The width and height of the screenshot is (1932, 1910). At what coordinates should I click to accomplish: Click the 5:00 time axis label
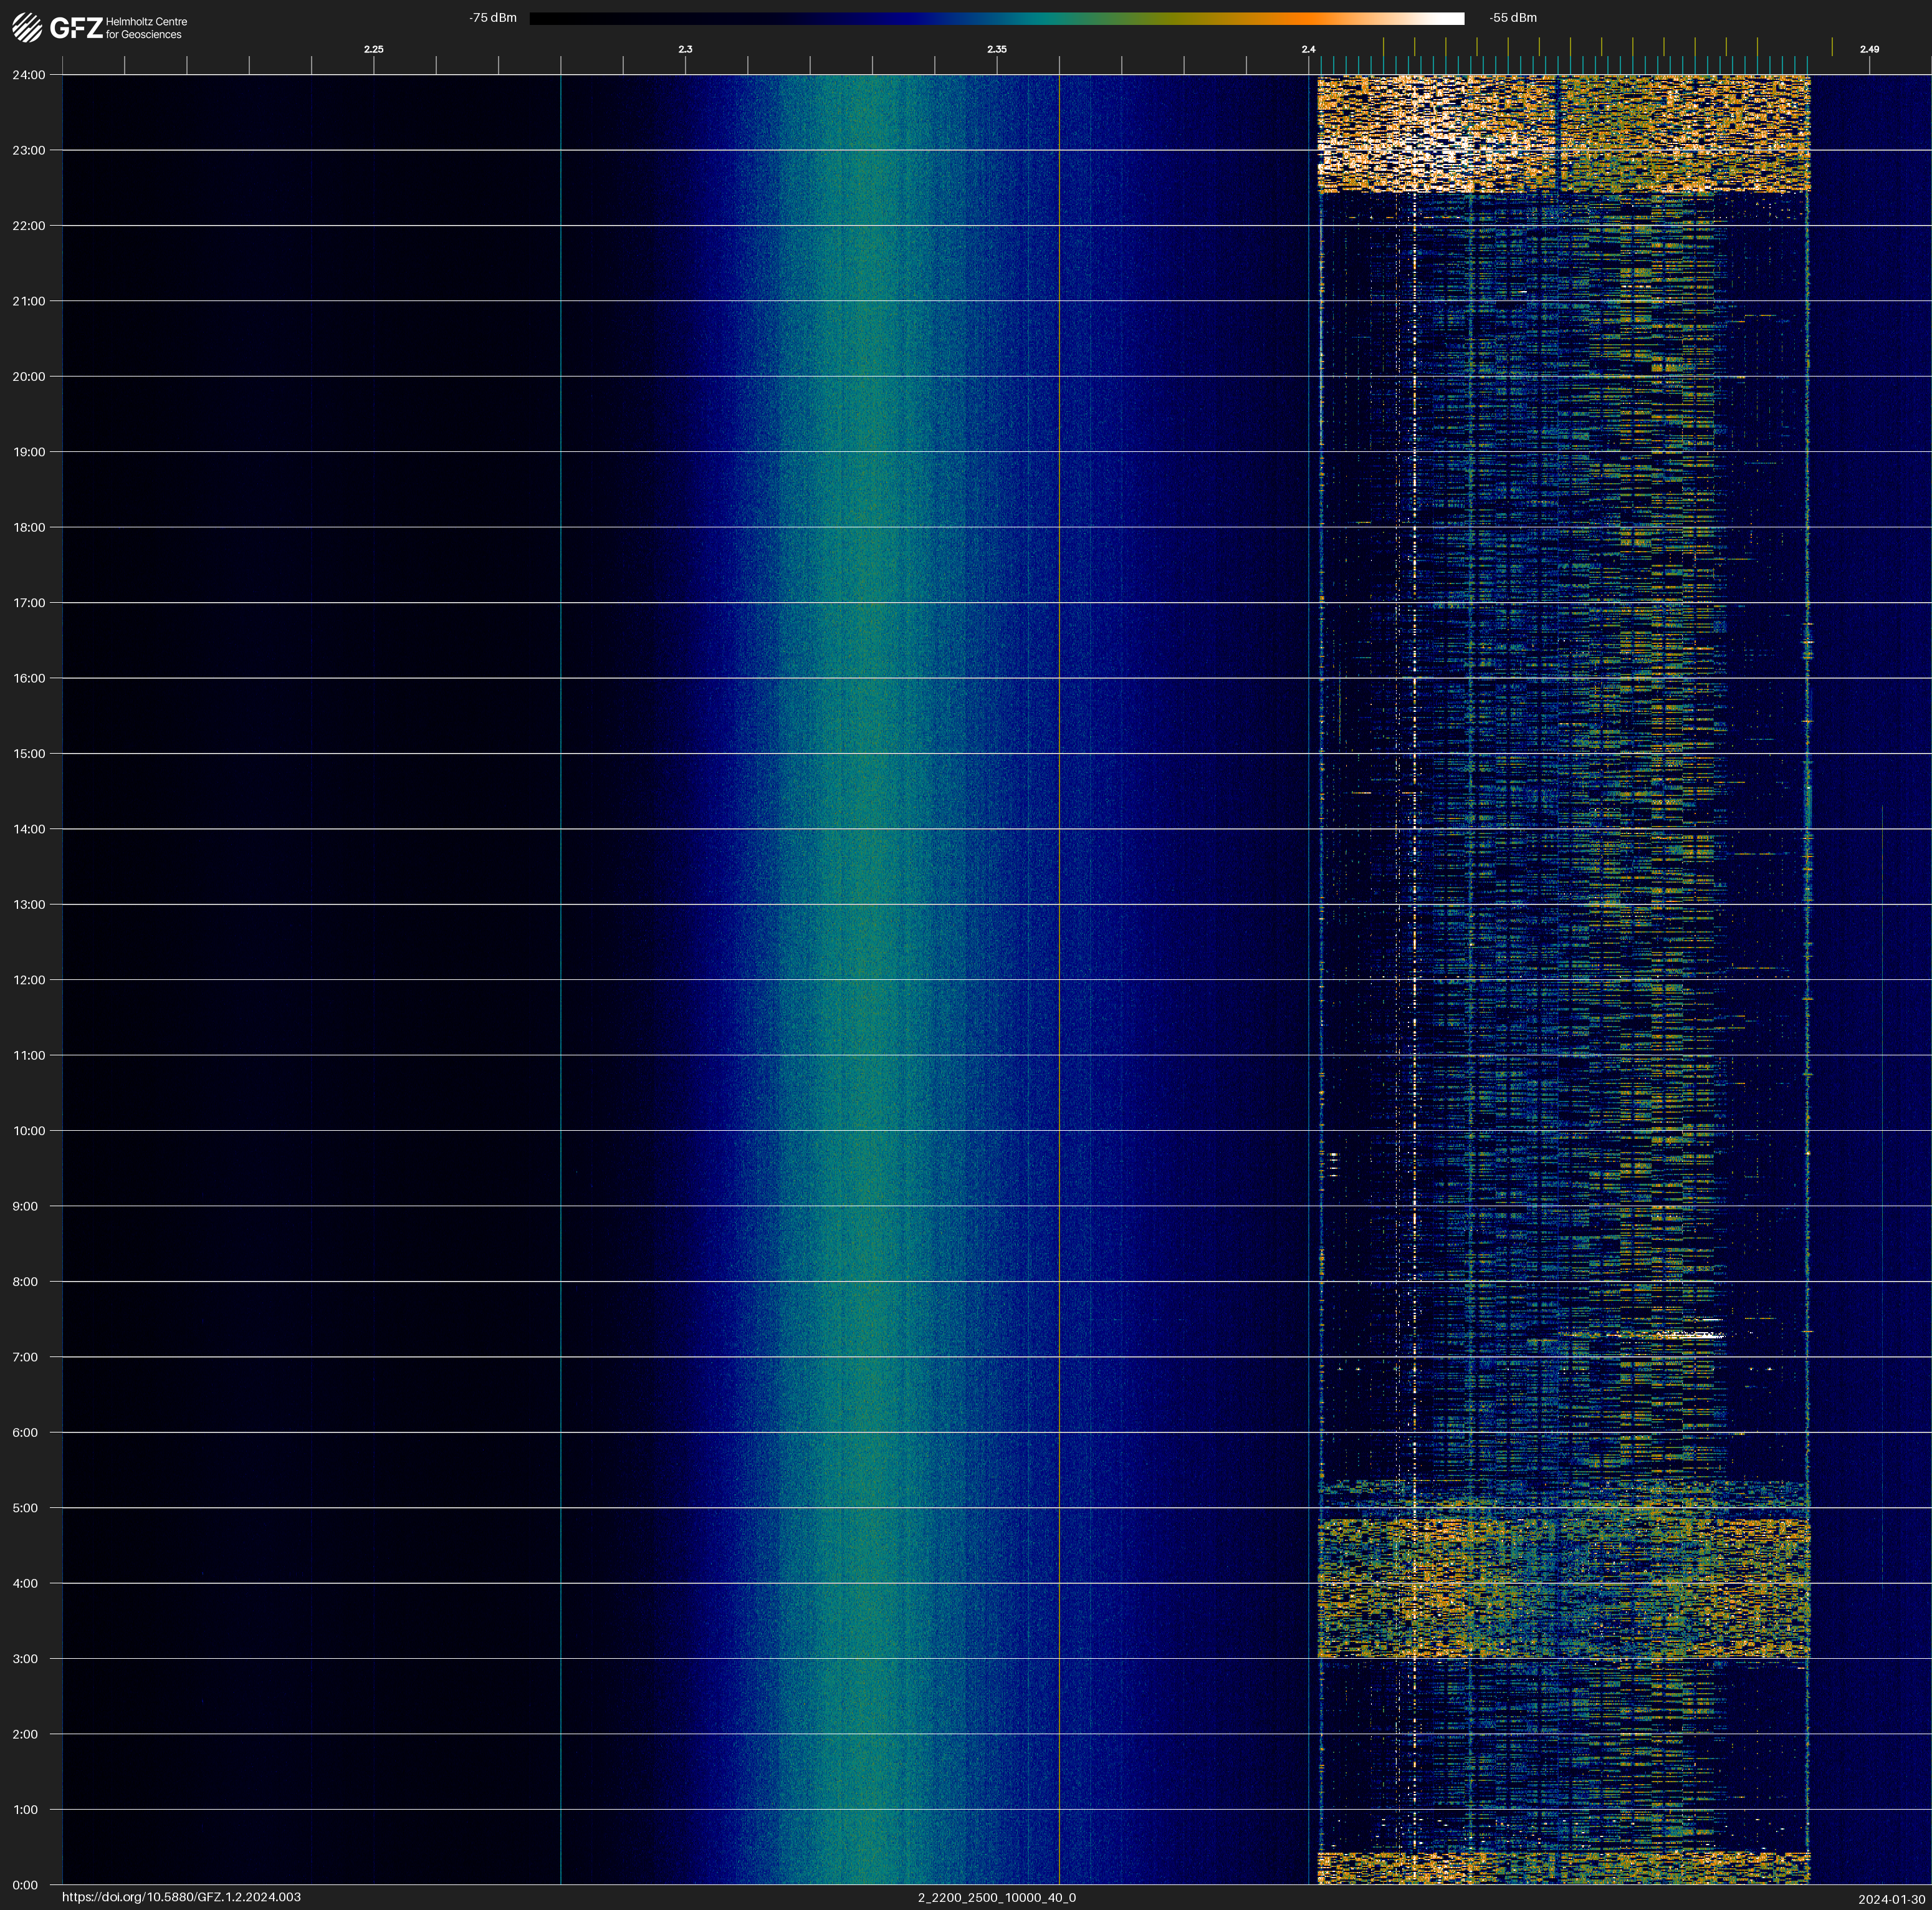point(25,1508)
